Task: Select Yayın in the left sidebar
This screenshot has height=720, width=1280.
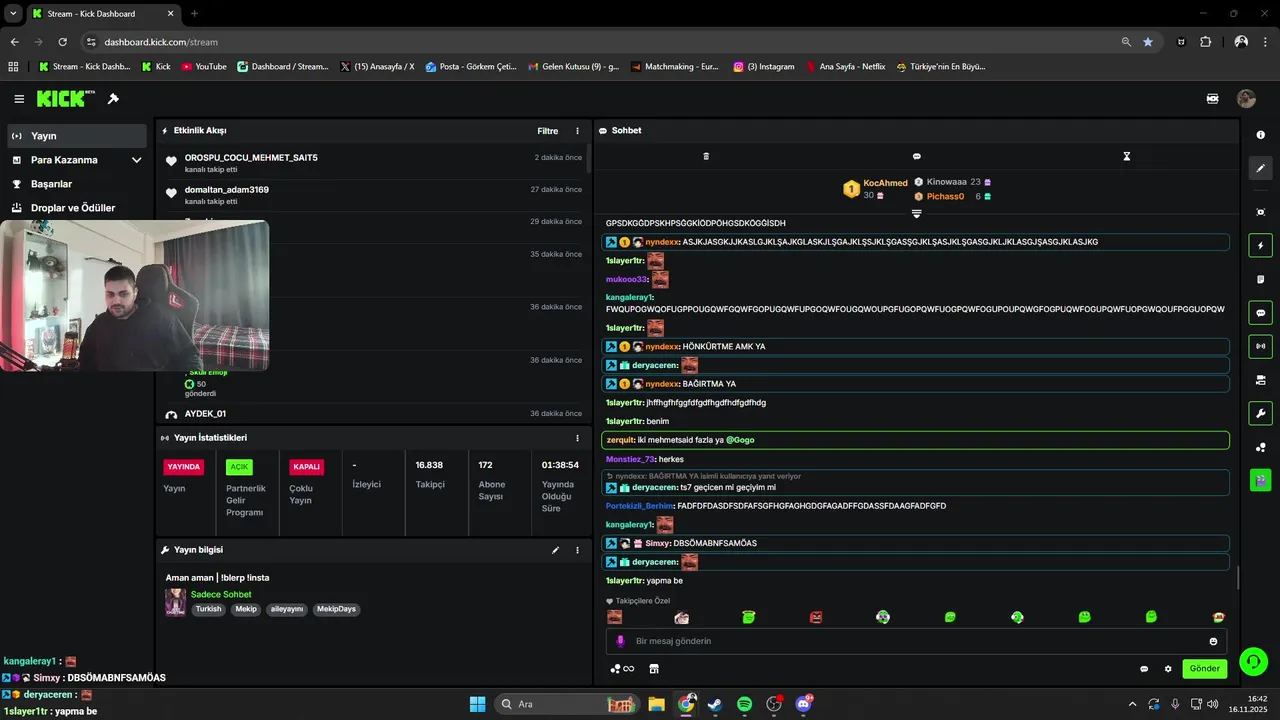Action: click(75, 136)
